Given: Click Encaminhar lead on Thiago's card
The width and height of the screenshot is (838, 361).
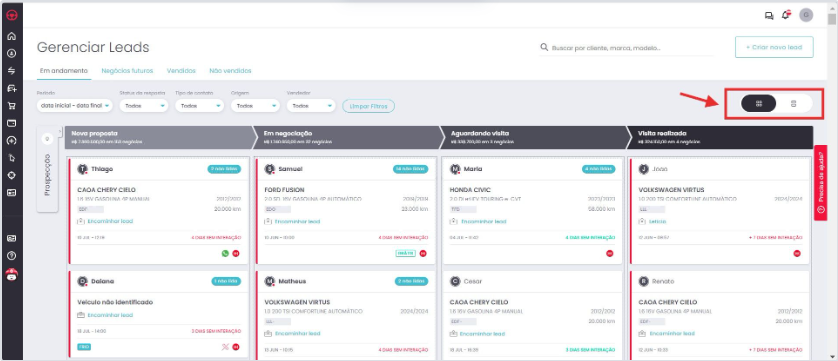Looking at the screenshot, I should [x=110, y=221].
